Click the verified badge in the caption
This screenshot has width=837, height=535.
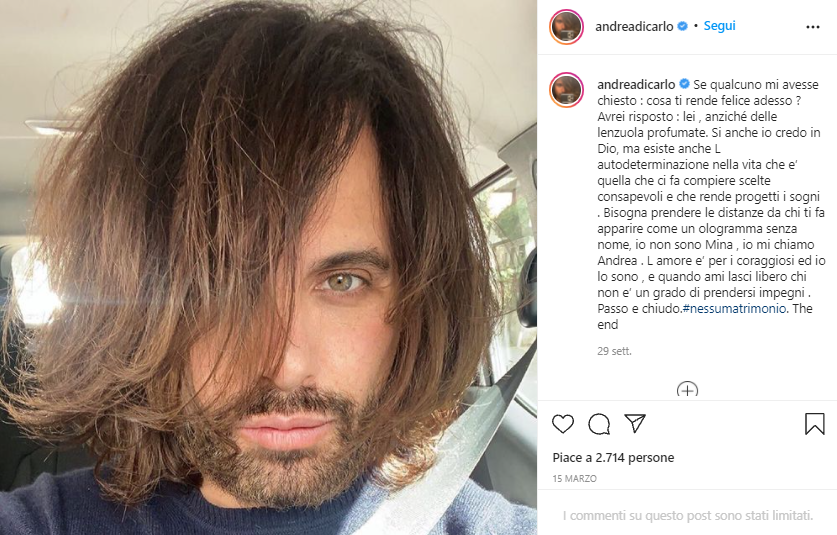684,84
